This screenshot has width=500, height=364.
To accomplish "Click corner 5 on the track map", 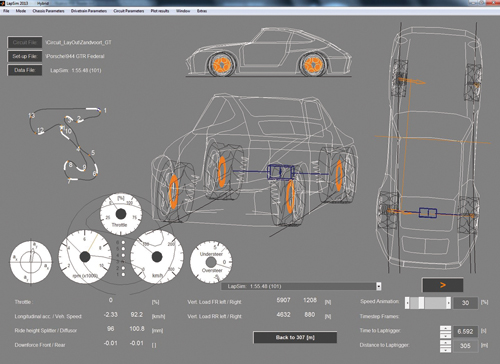I will [x=93, y=153].
